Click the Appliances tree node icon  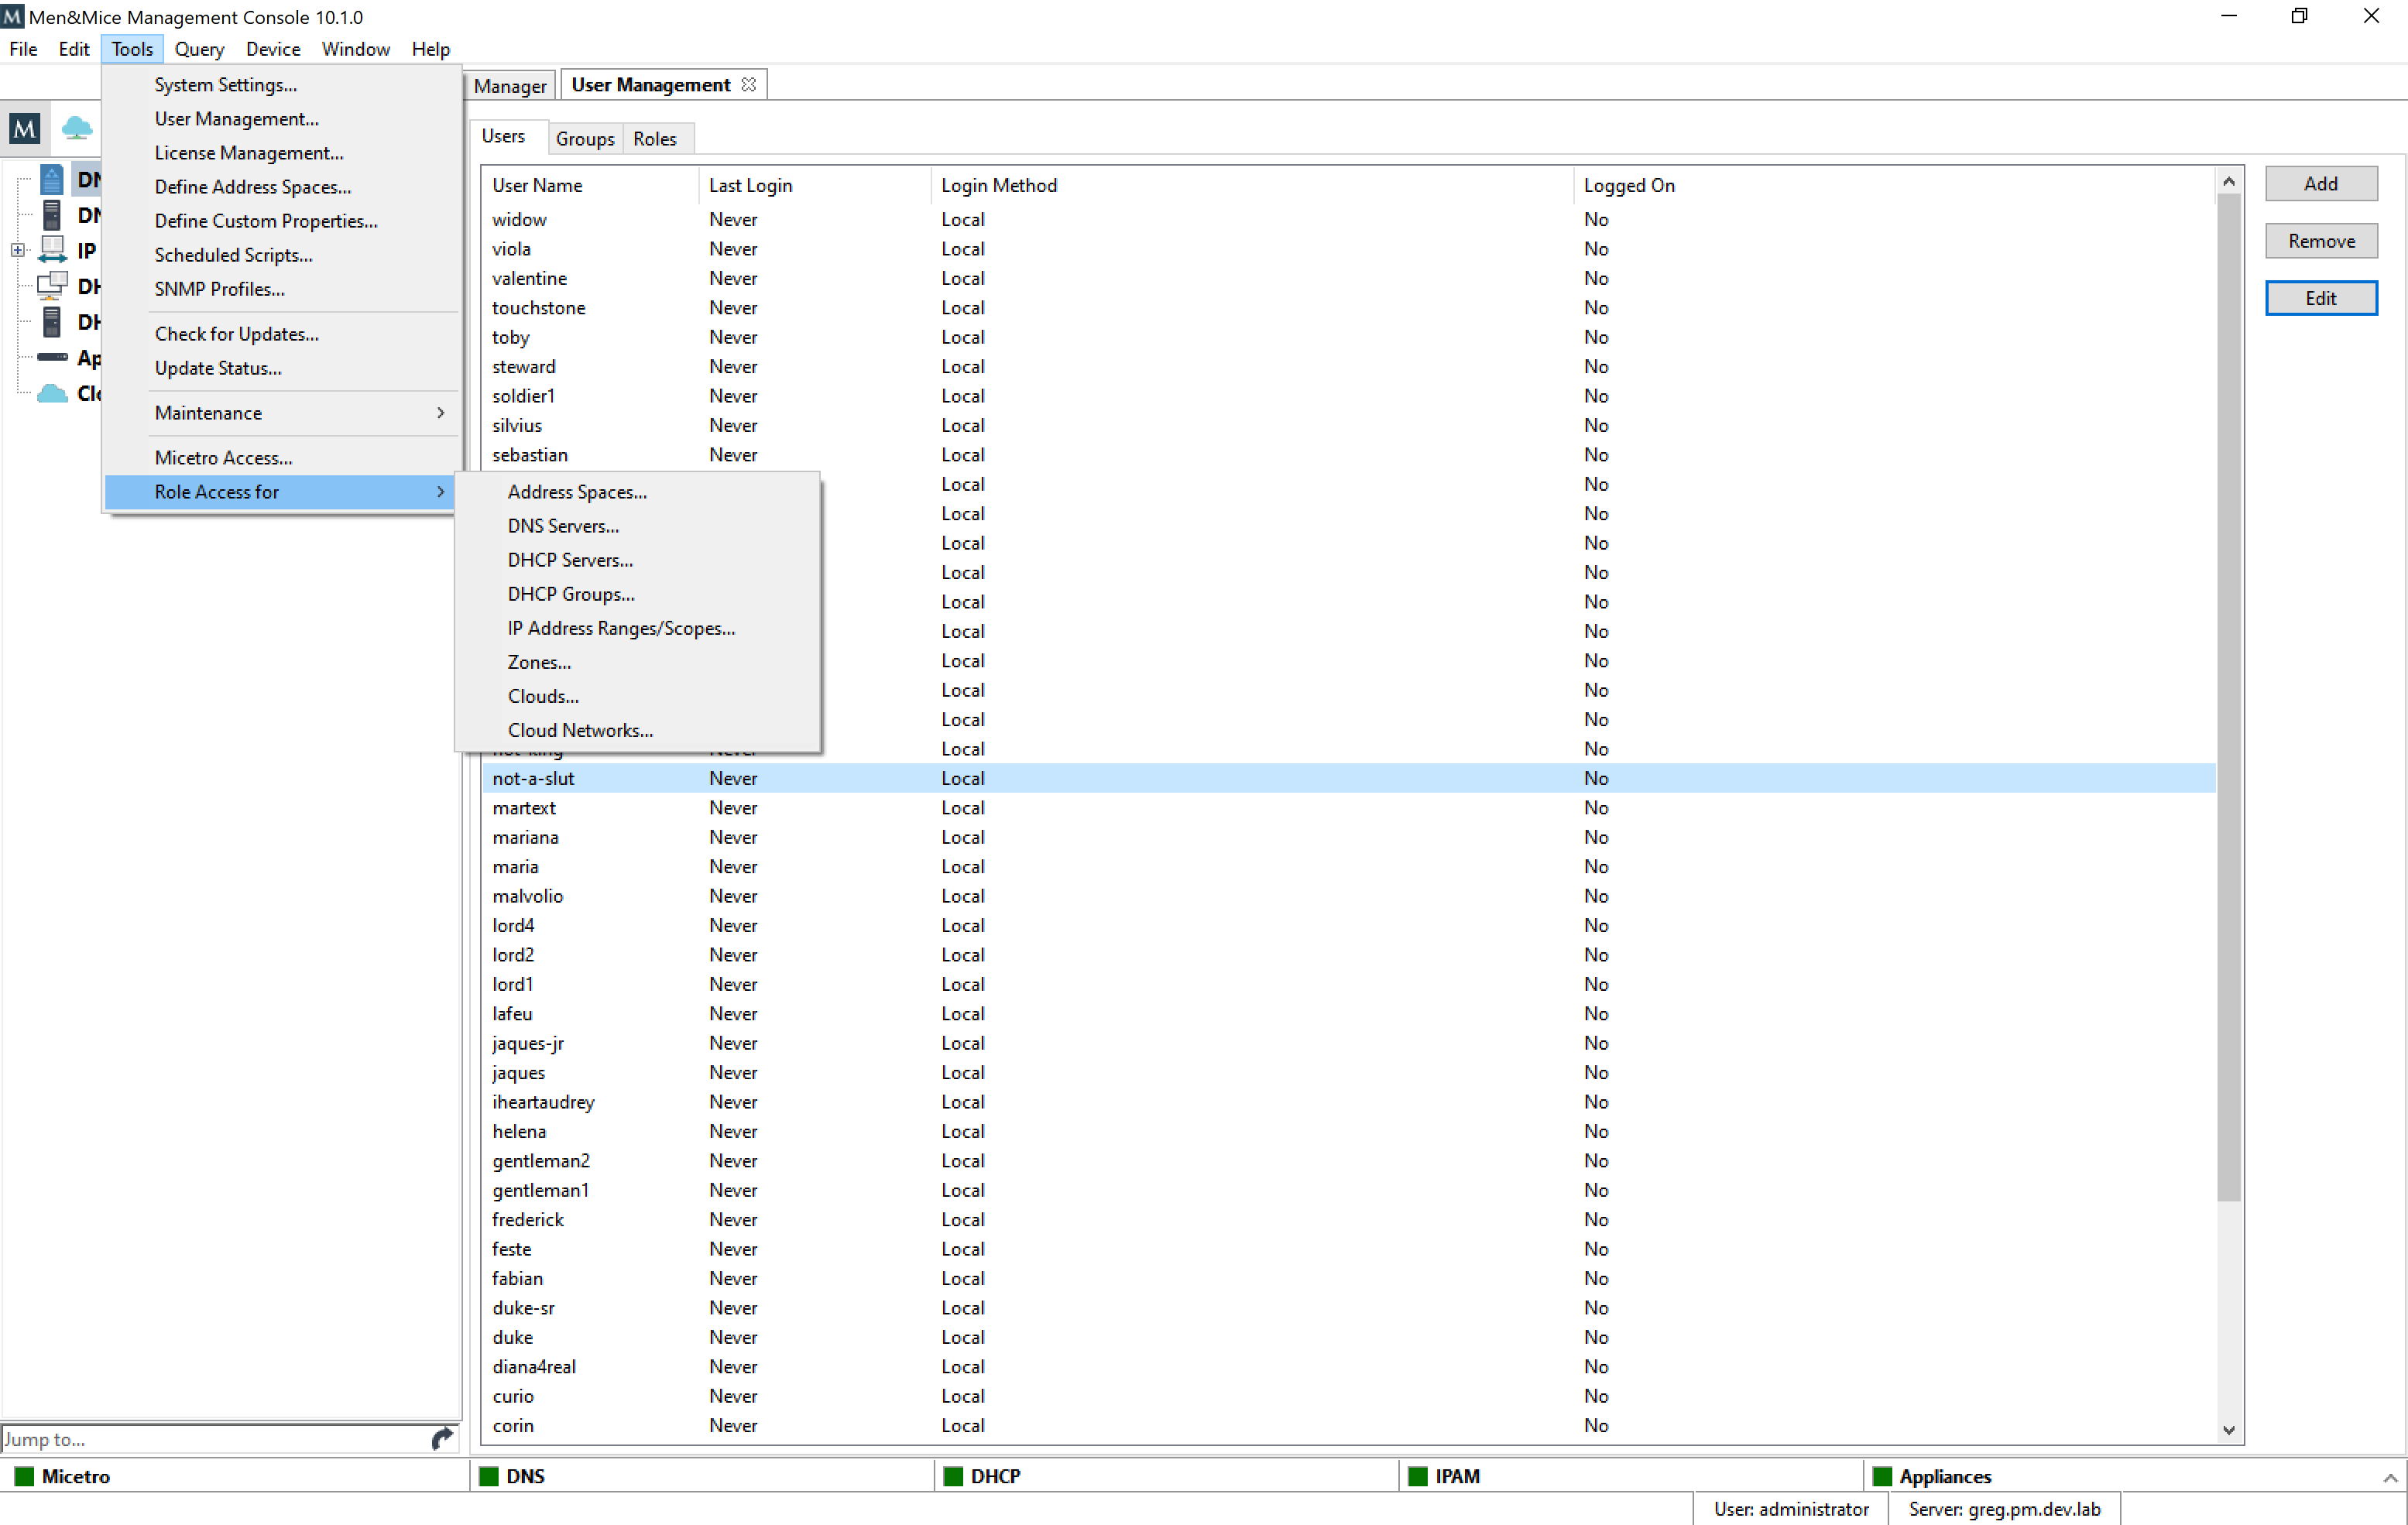point(52,357)
